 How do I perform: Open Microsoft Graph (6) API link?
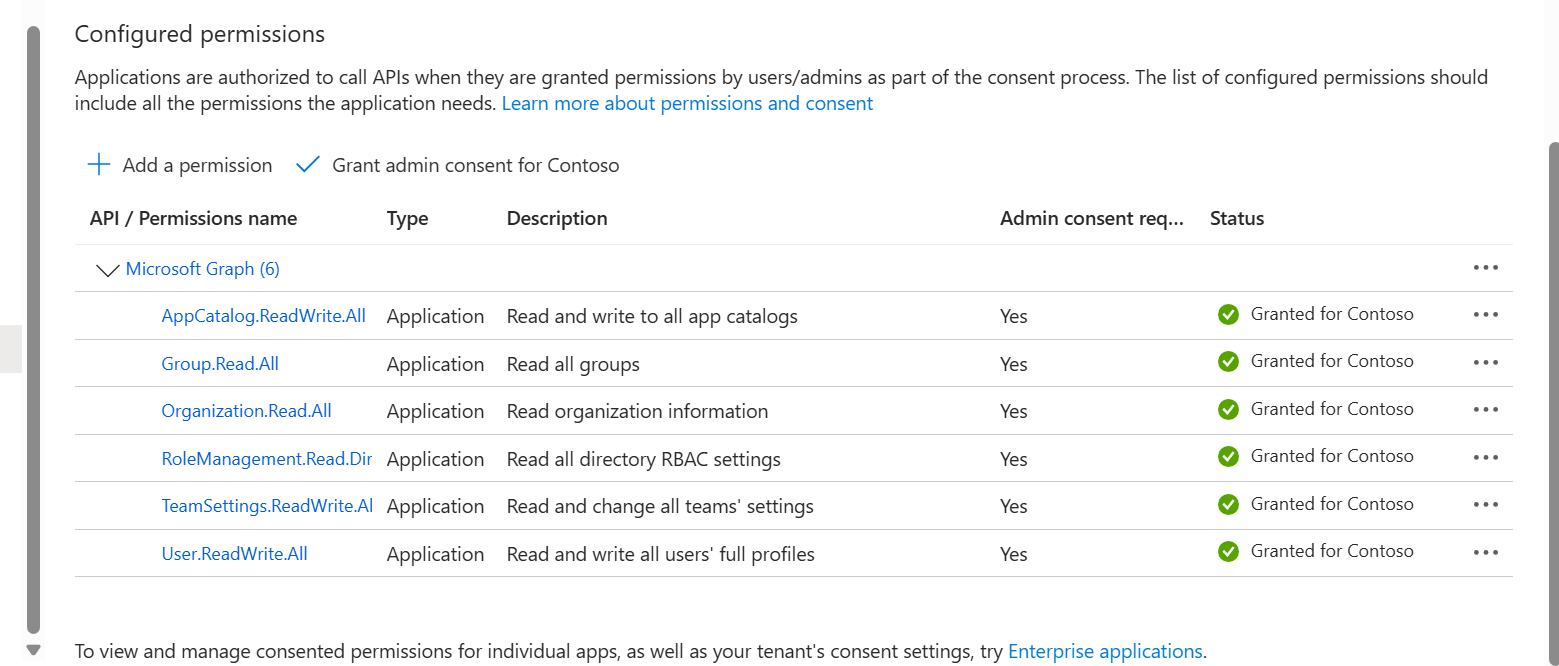click(202, 269)
